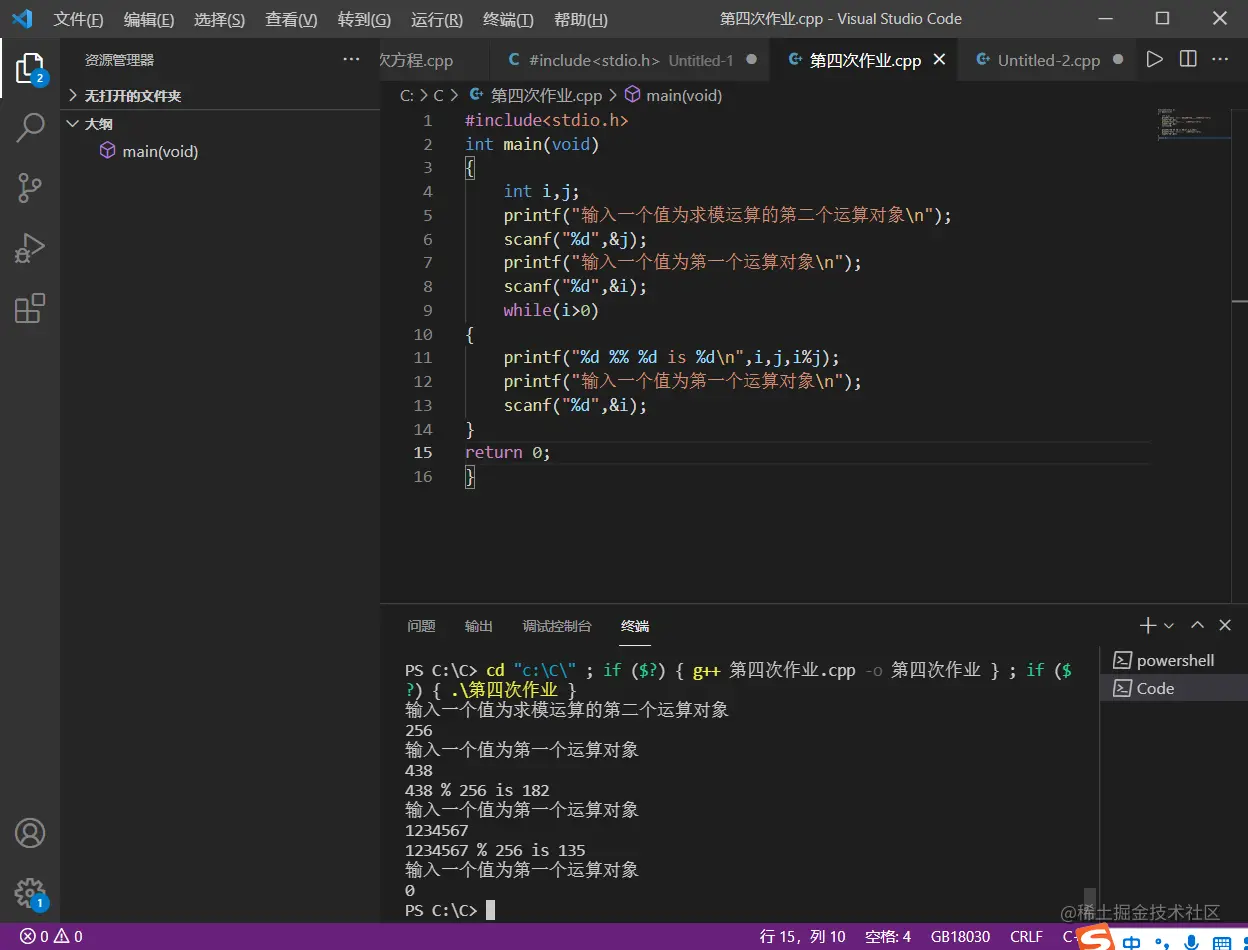The image size is (1248, 950).
Task: Close the terminal panel
Action: pos(1225,625)
